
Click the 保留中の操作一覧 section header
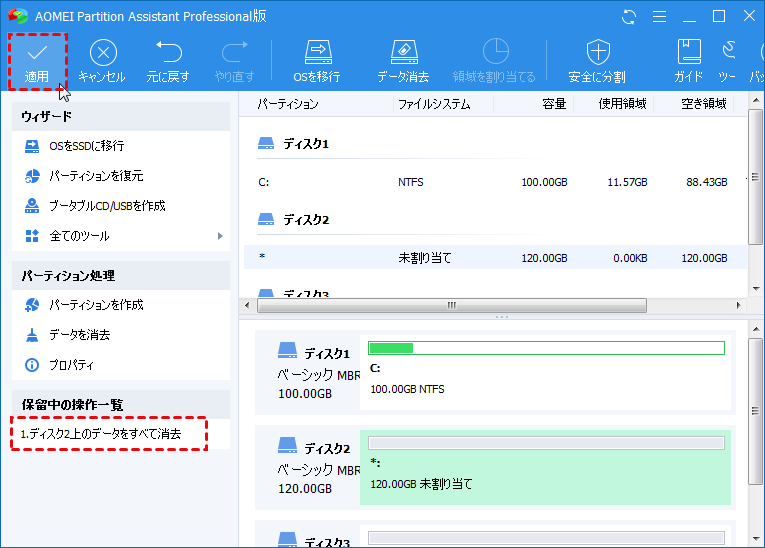pyautogui.click(x=121, y=405)
